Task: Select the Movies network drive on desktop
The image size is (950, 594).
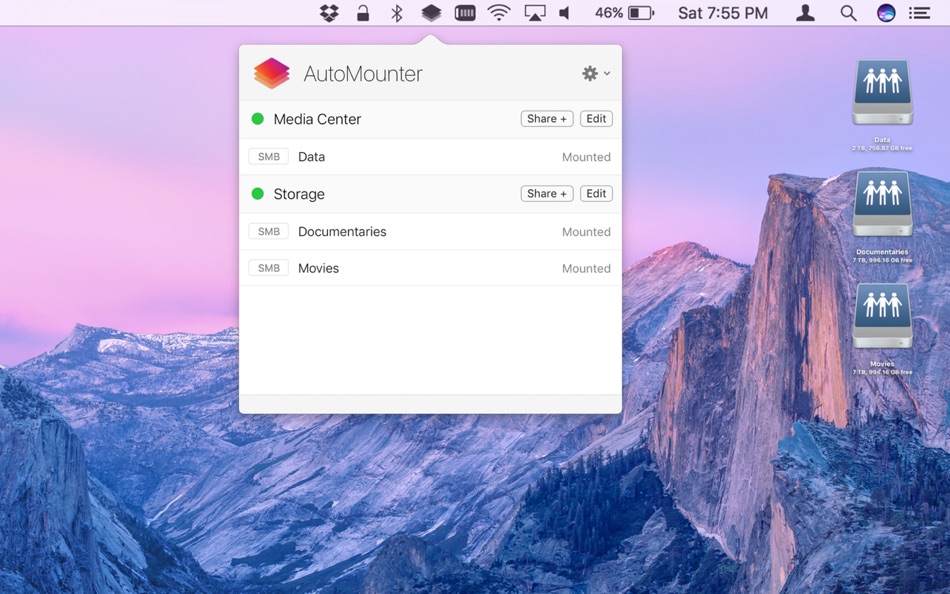Action: pyautogui.click(x=882, y=329)
